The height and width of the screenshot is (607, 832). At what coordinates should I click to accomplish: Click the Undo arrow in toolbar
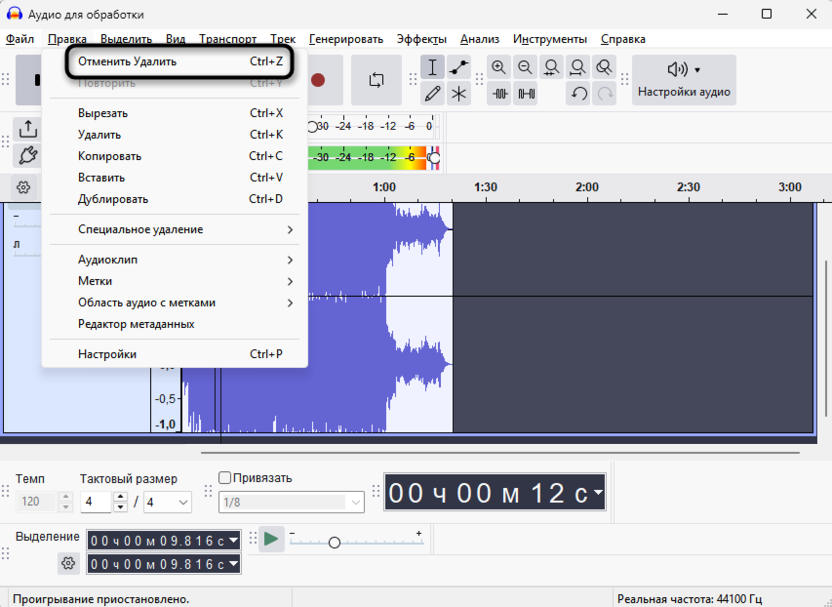[x=578, y=94]
